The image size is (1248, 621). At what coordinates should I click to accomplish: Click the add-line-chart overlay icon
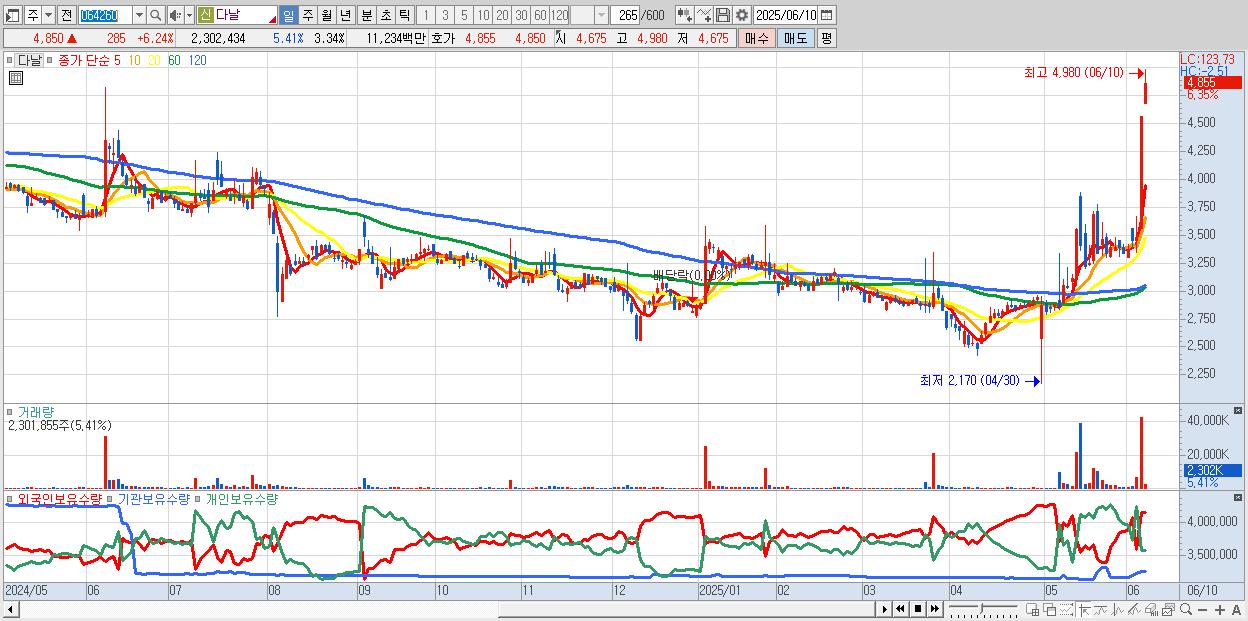point(703,15)
